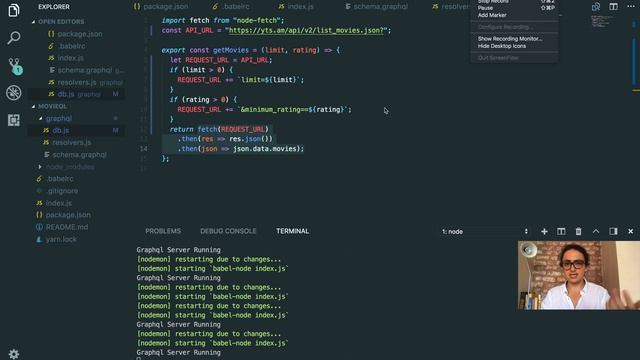Choose Pause in the recording menu
The height and width of the screenshot is (360, 640).
click(x=514, y=8)
